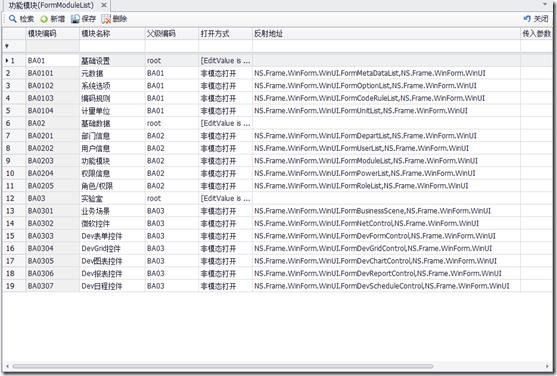Click the 模块编码 filter cell

53,46
